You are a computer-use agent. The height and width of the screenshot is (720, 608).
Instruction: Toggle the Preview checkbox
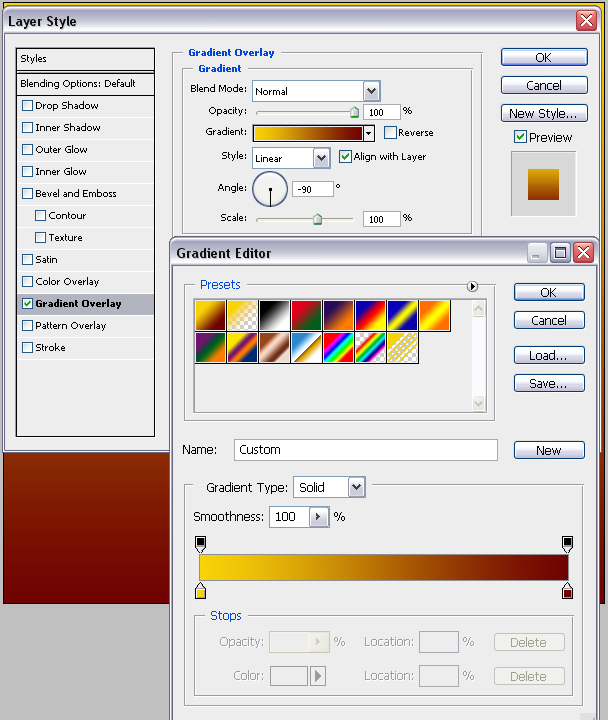point(520,136)
